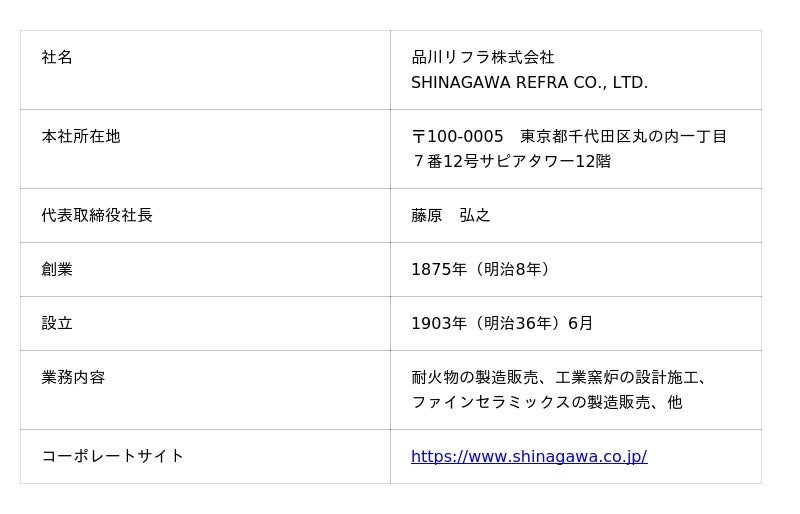Click the 創業 row label
The width and height of the screenshot is (800, 514).
pos(57,270)
